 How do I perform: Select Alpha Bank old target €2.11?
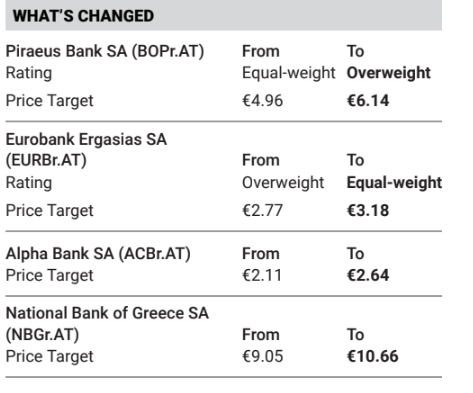tap(262, 275)
